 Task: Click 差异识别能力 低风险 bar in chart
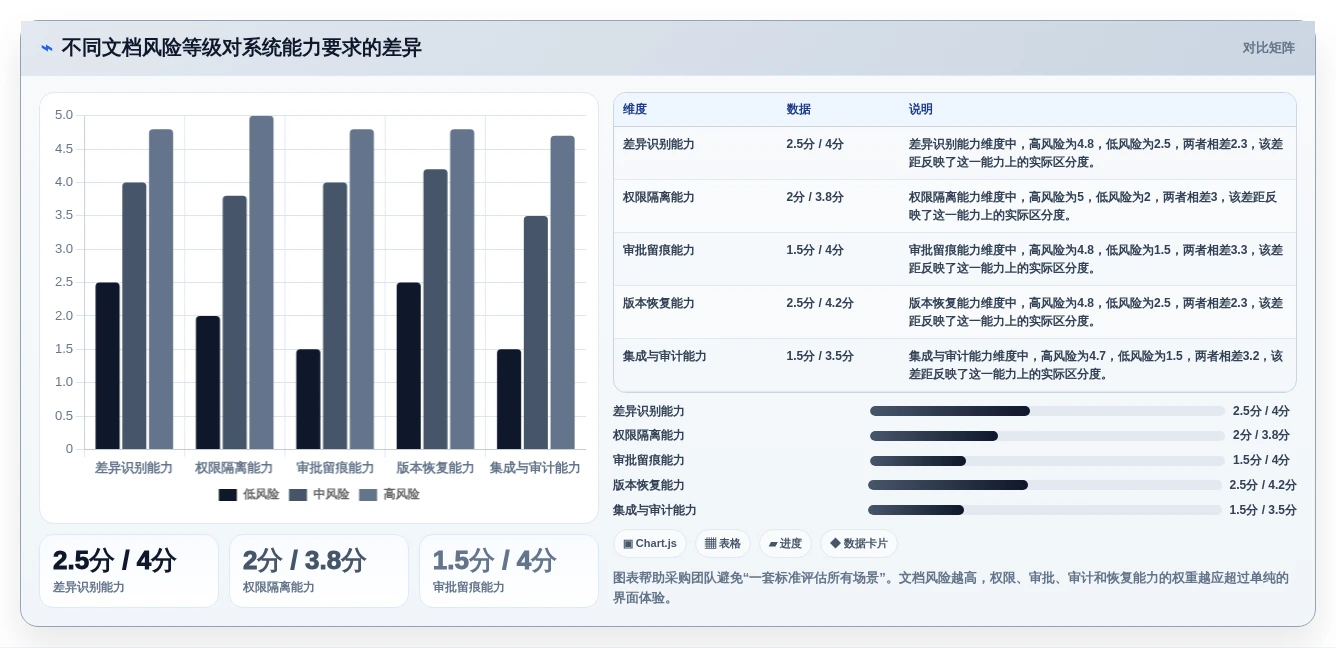[107, 366]
